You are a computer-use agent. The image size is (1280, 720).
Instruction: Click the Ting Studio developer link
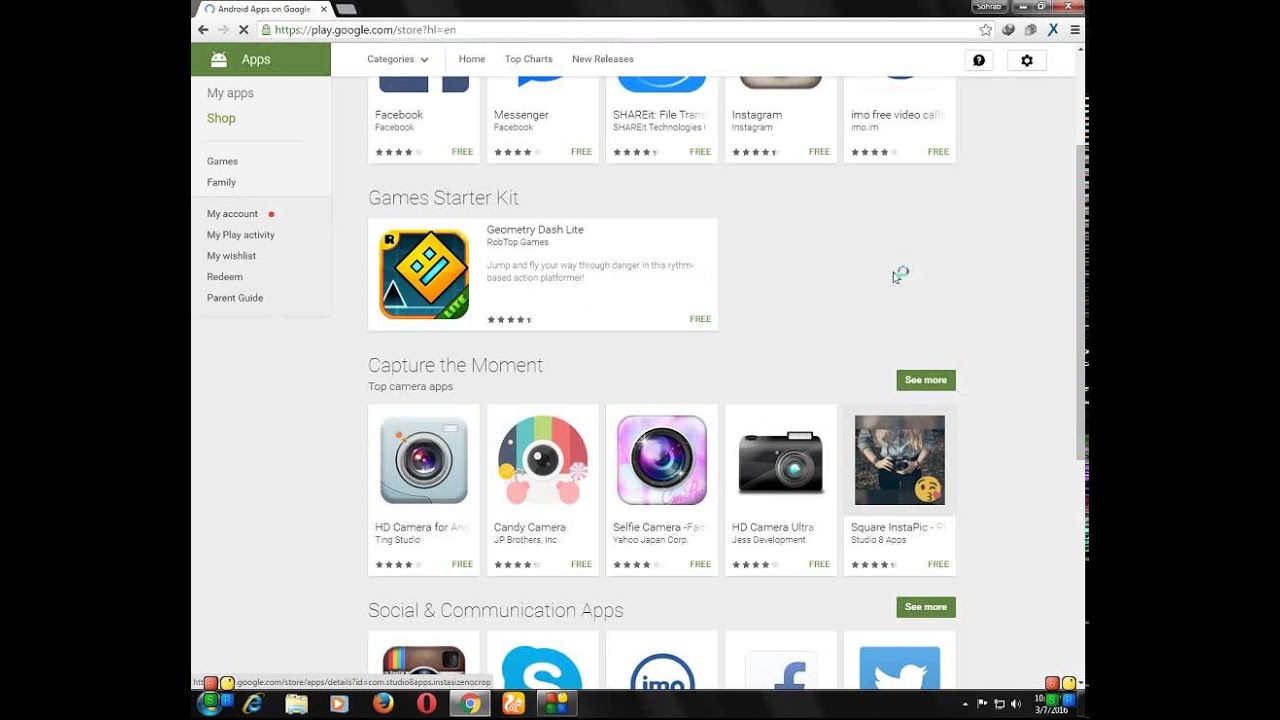[398, 540]
